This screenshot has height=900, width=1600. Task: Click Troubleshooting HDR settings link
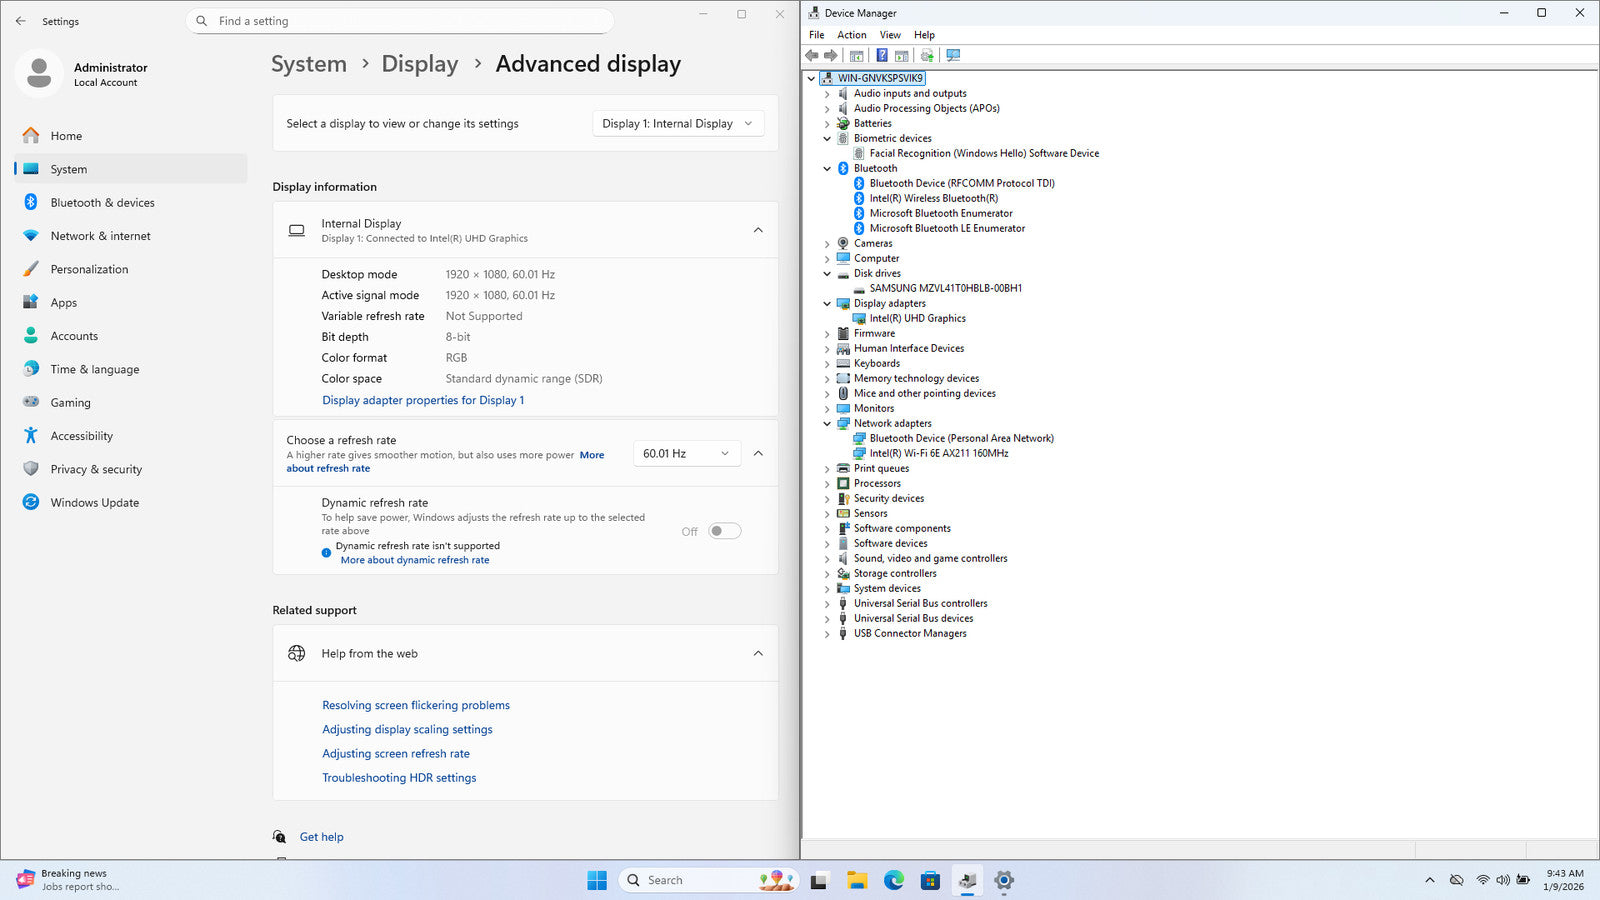399,778
